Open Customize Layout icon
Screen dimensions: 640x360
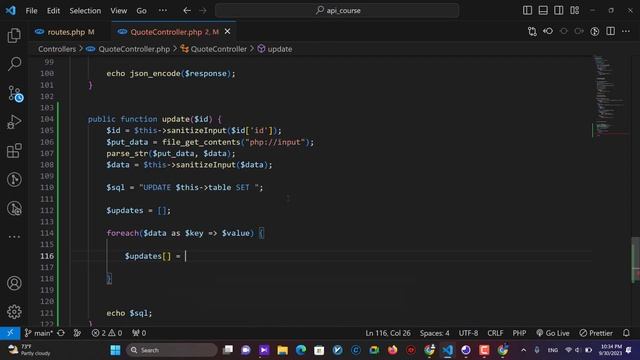[575, 10]
